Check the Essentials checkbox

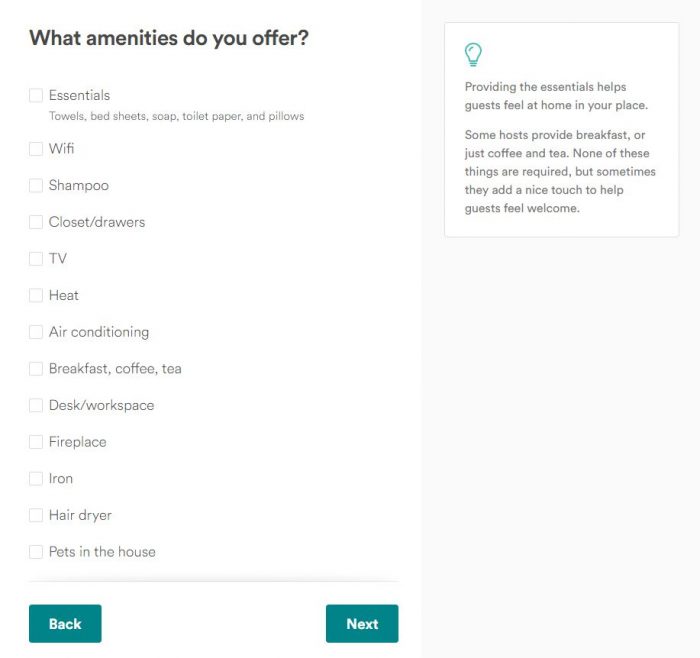pos(36,95)
